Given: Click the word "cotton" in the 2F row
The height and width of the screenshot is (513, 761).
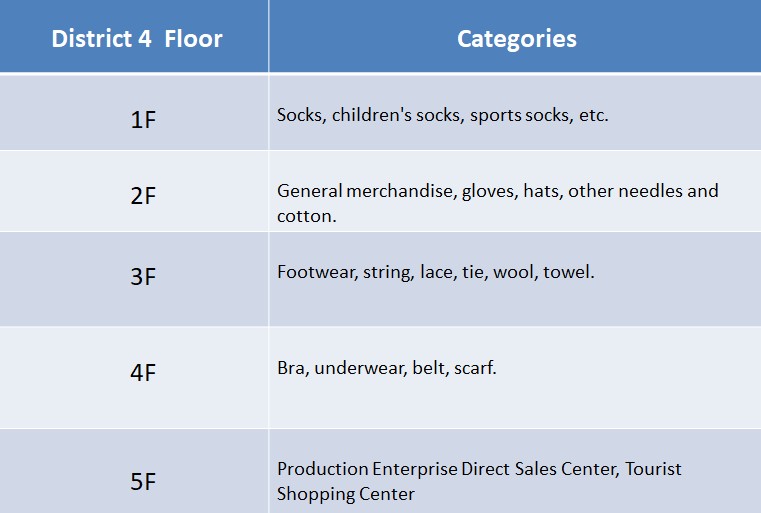Looking at the screenshot, I should pyautogui.click(x=303, y=216).
